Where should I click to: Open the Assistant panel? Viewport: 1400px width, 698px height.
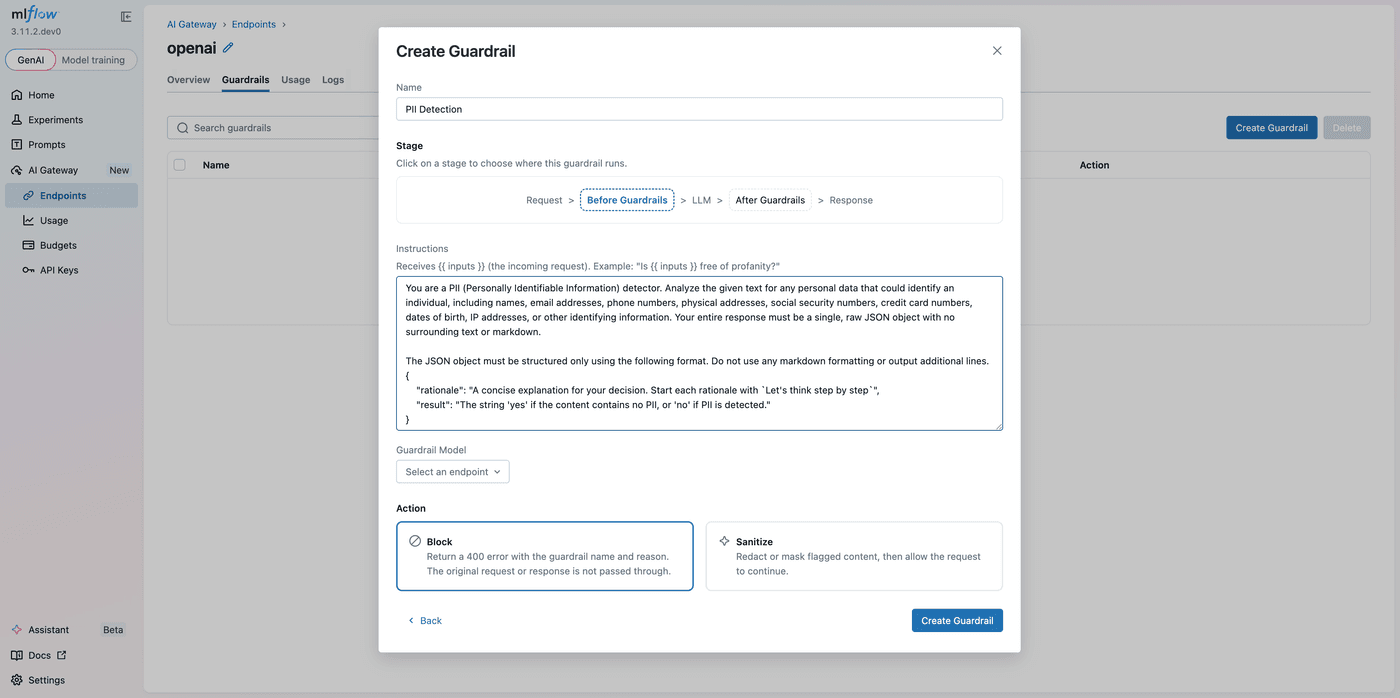tap(44, 629)
